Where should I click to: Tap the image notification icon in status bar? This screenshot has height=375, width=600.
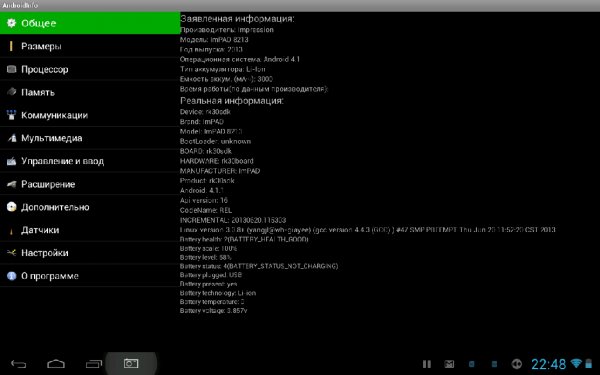pos(449,364)
